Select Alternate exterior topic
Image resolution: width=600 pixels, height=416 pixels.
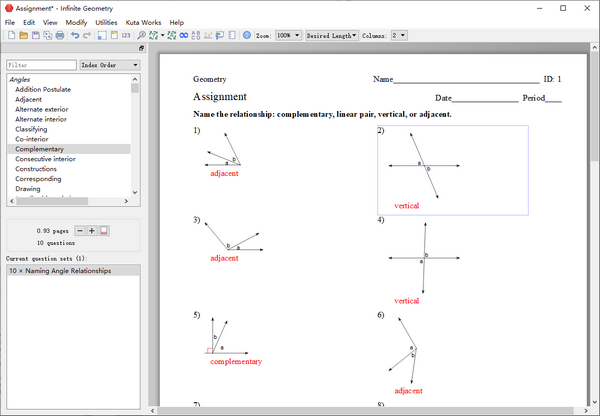[41, 109]
